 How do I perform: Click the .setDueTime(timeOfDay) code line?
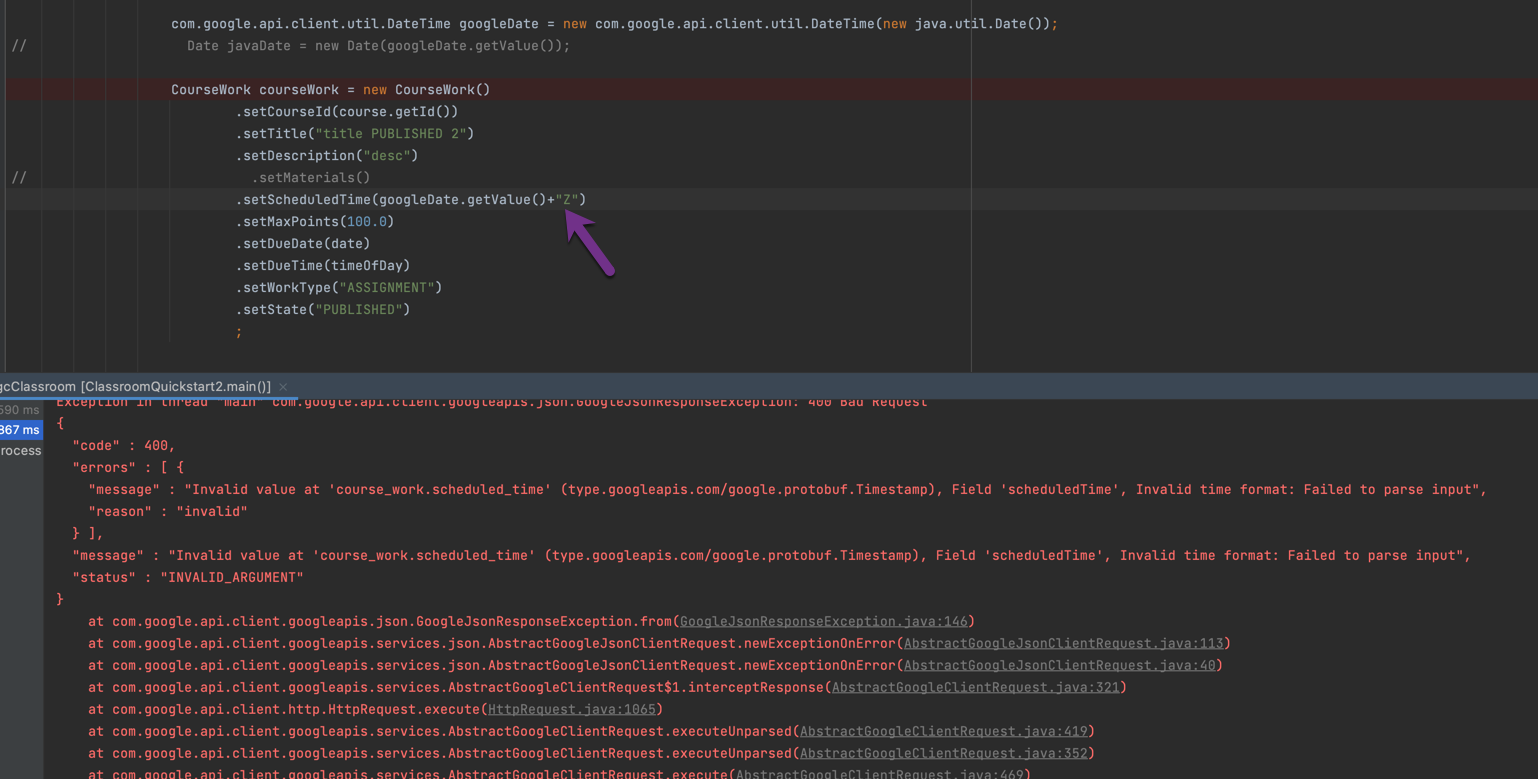[323, 265]
